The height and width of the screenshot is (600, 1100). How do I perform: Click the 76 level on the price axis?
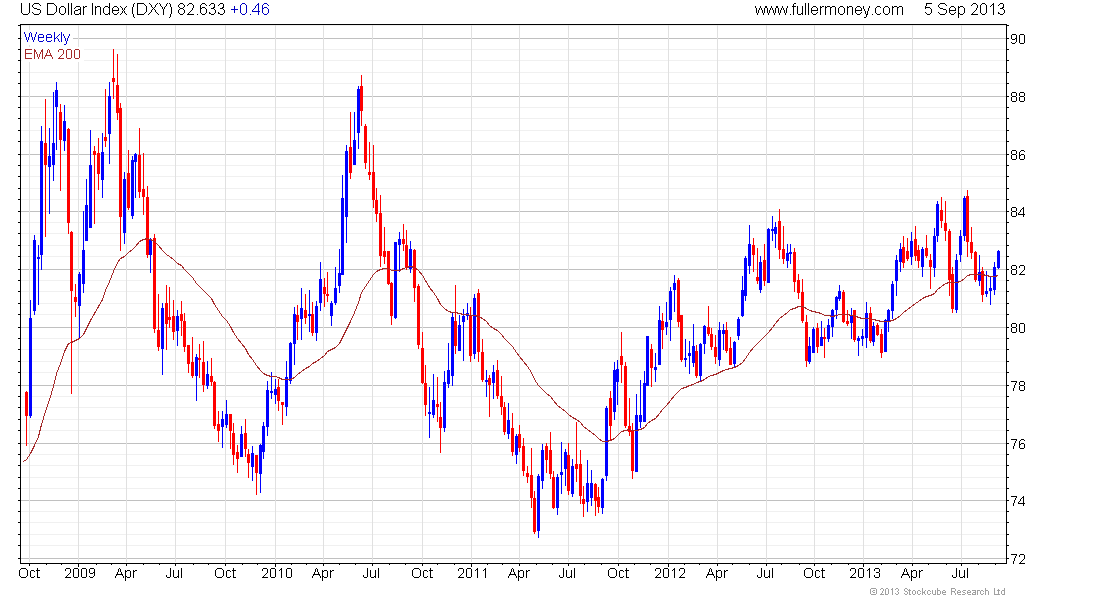tap(1018, 444)
